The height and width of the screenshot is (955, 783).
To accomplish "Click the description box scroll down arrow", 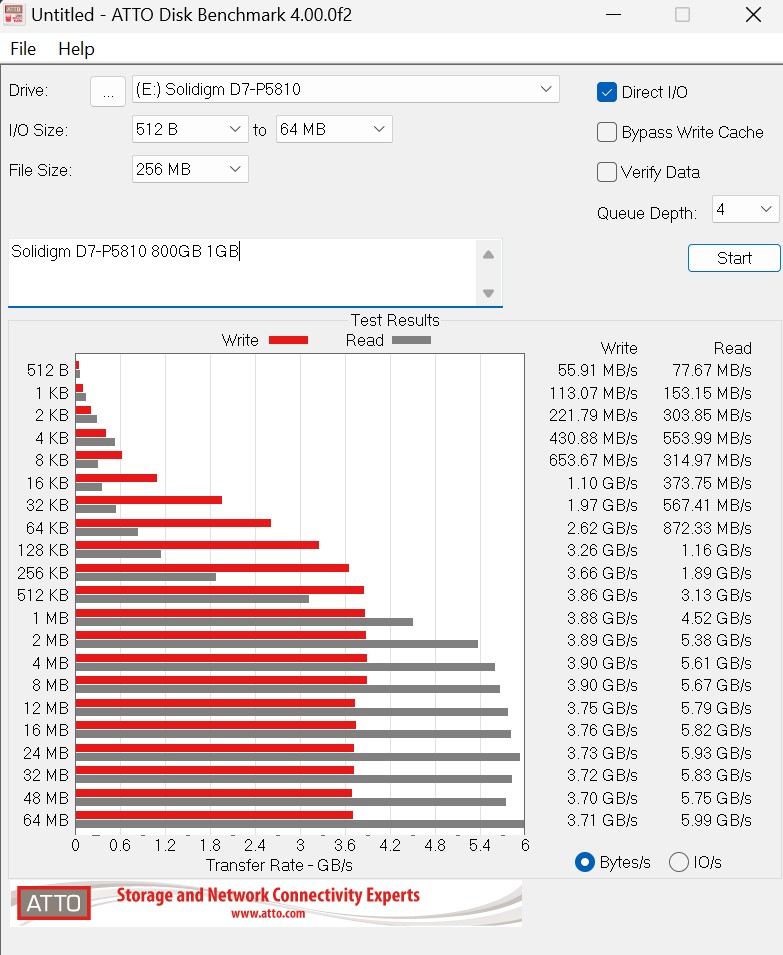I will point(488,293).
